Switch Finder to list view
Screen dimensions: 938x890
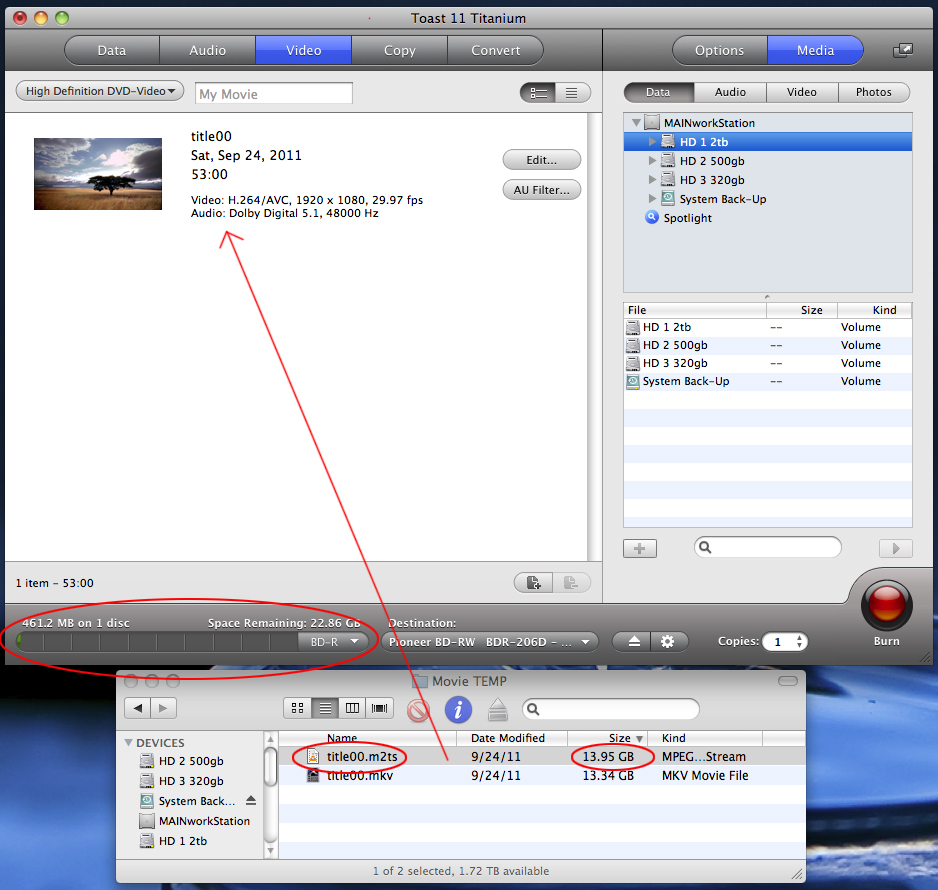click(325, 708)
